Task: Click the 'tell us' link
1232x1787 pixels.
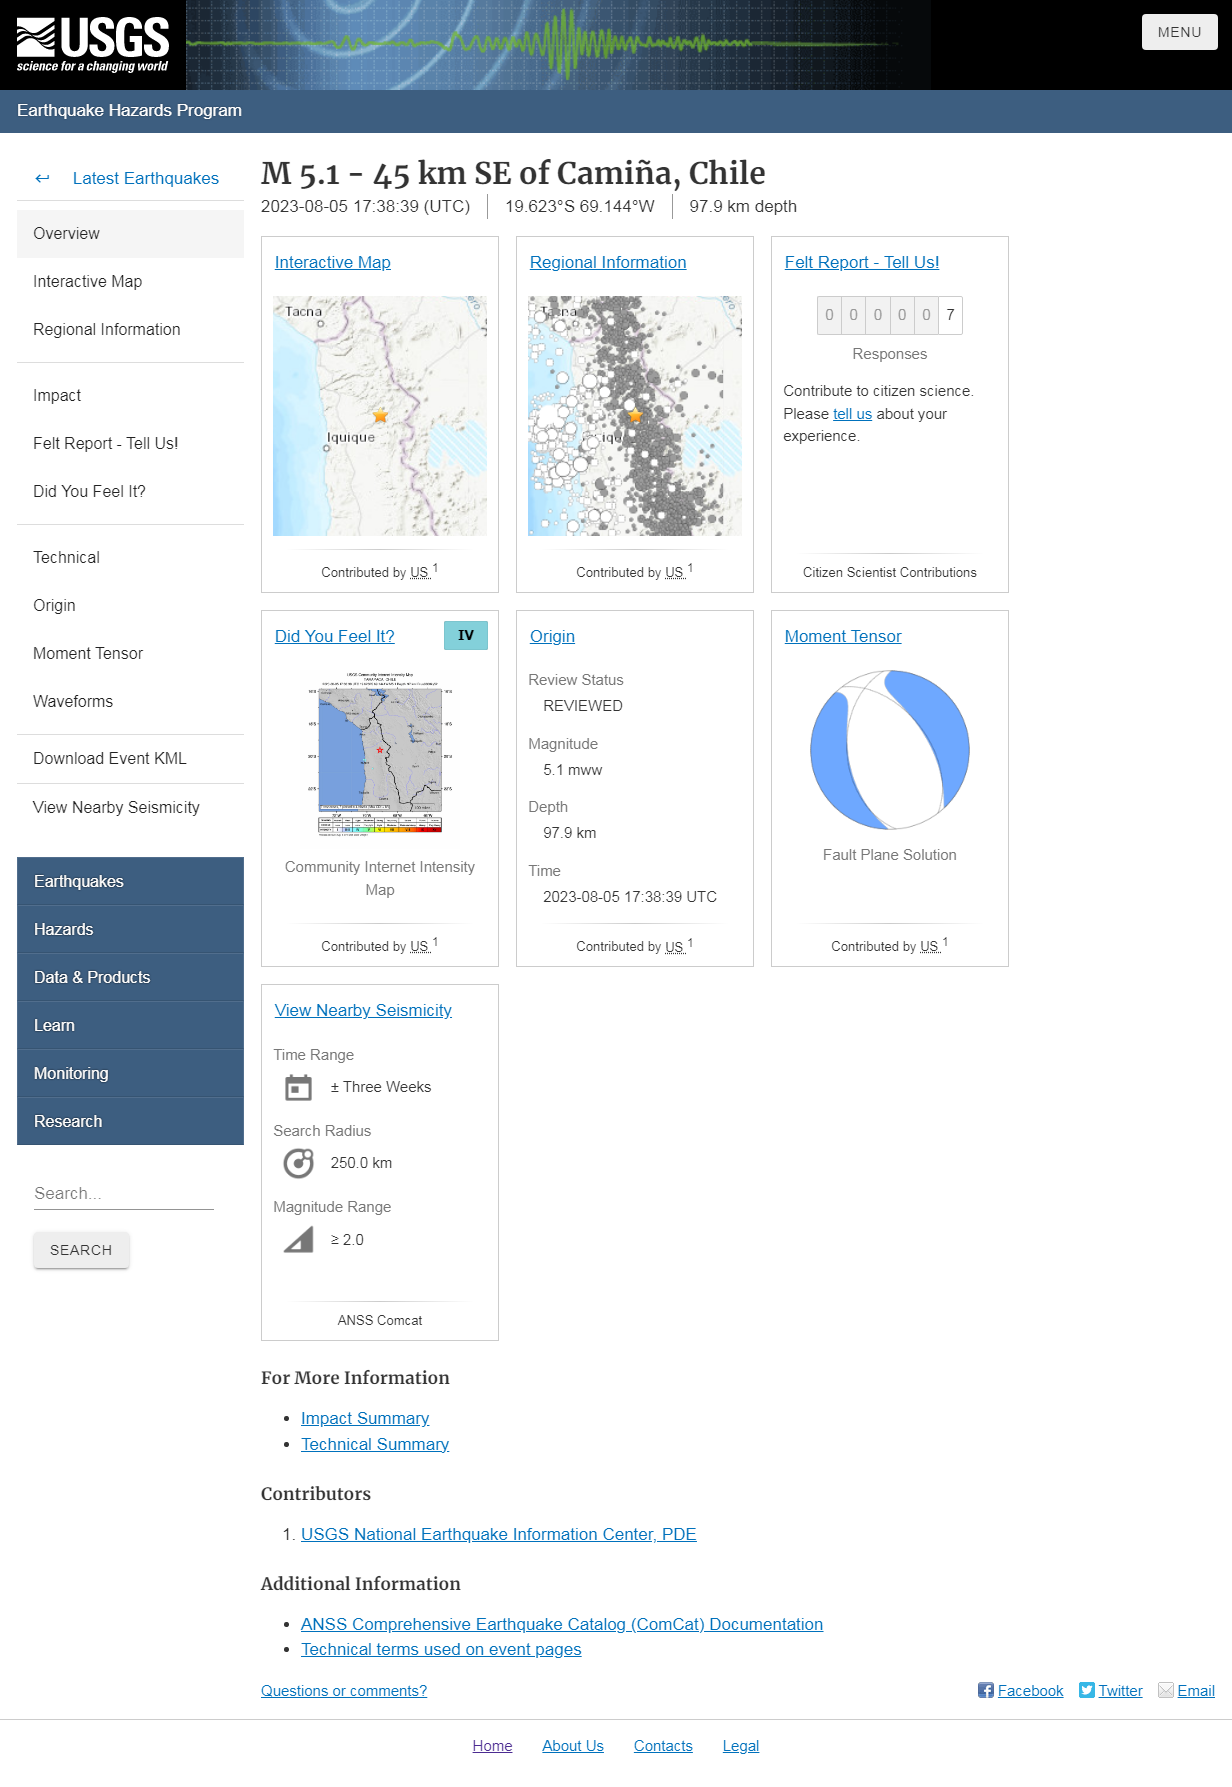Action: [852, 414]
